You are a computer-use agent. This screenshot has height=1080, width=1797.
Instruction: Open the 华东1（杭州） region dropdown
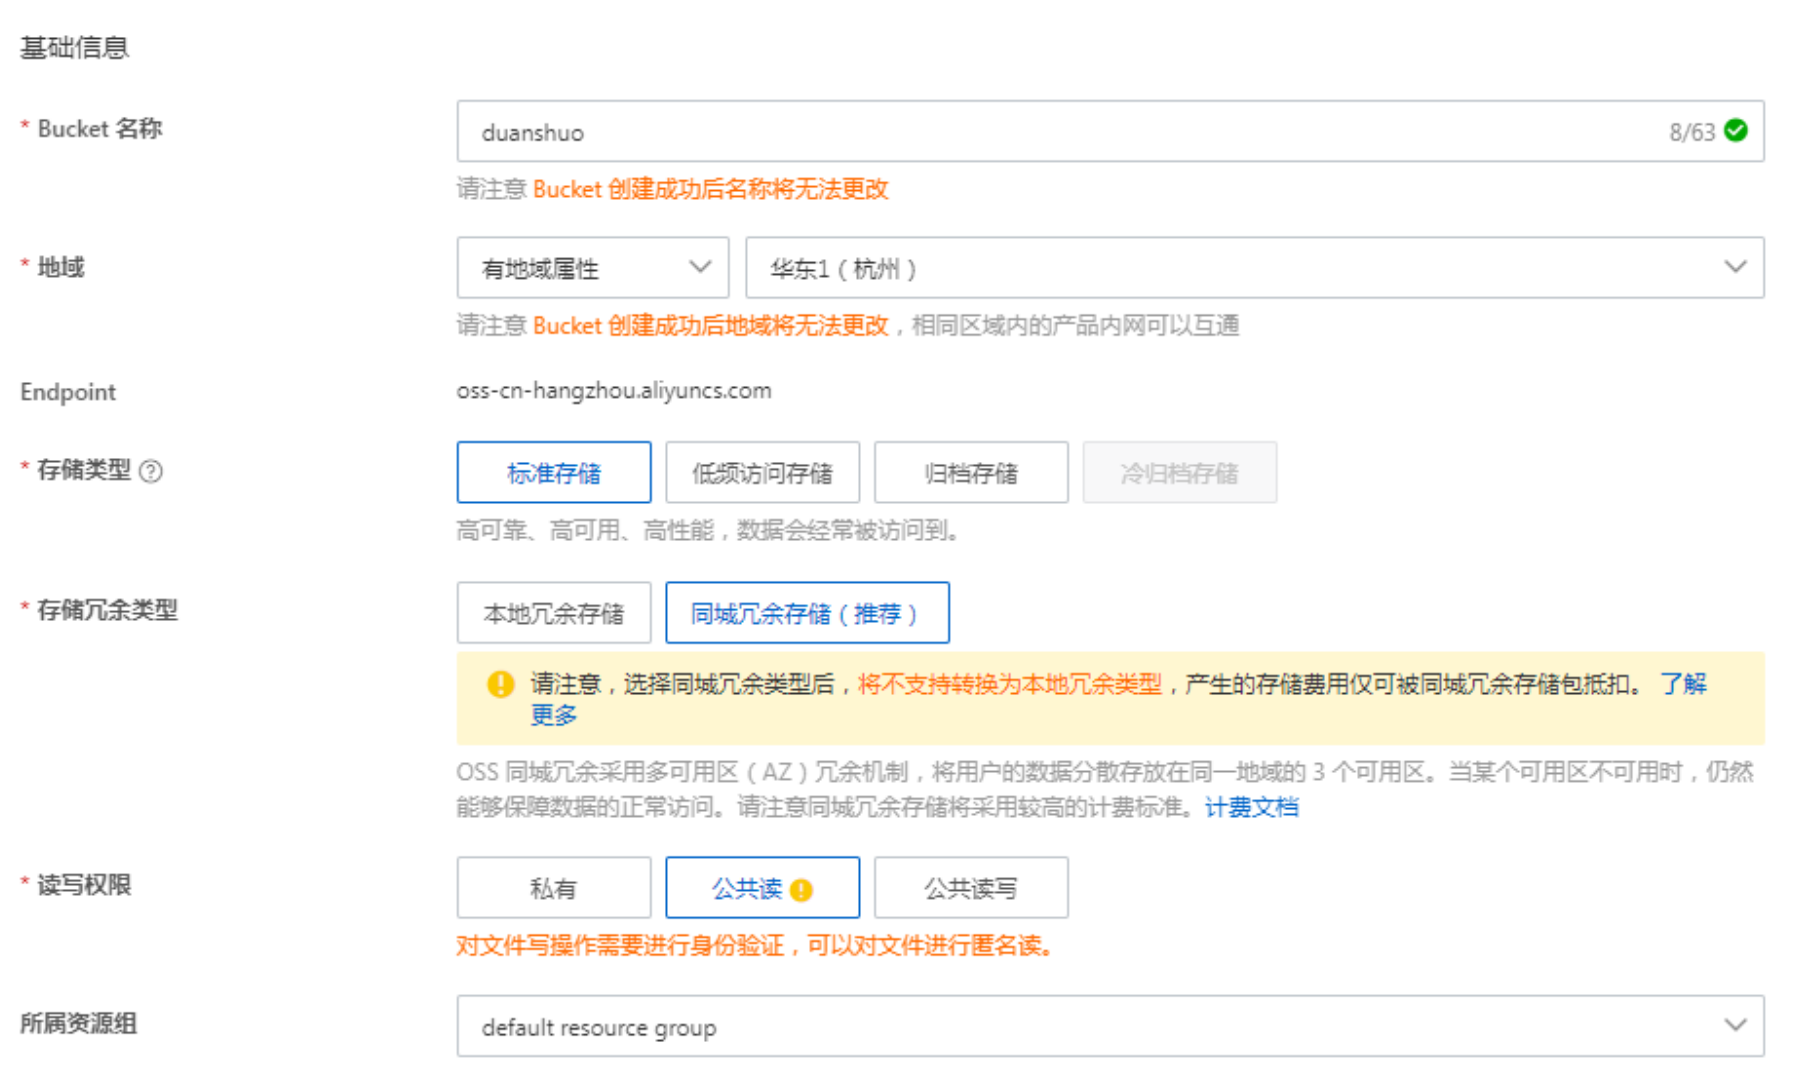point(1254,268)
